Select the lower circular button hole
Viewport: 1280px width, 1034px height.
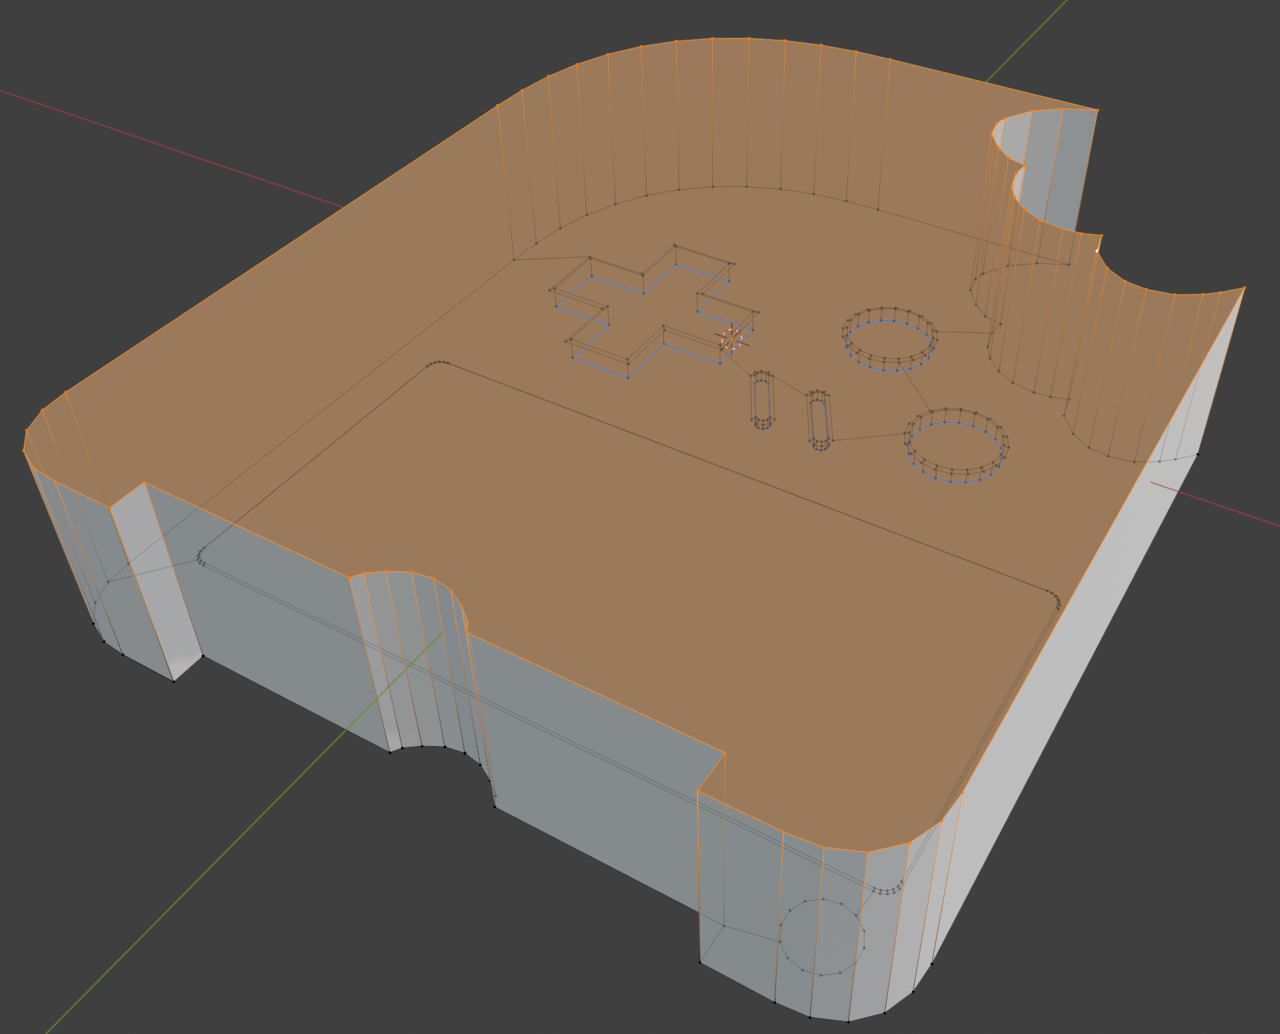(956, 445)
